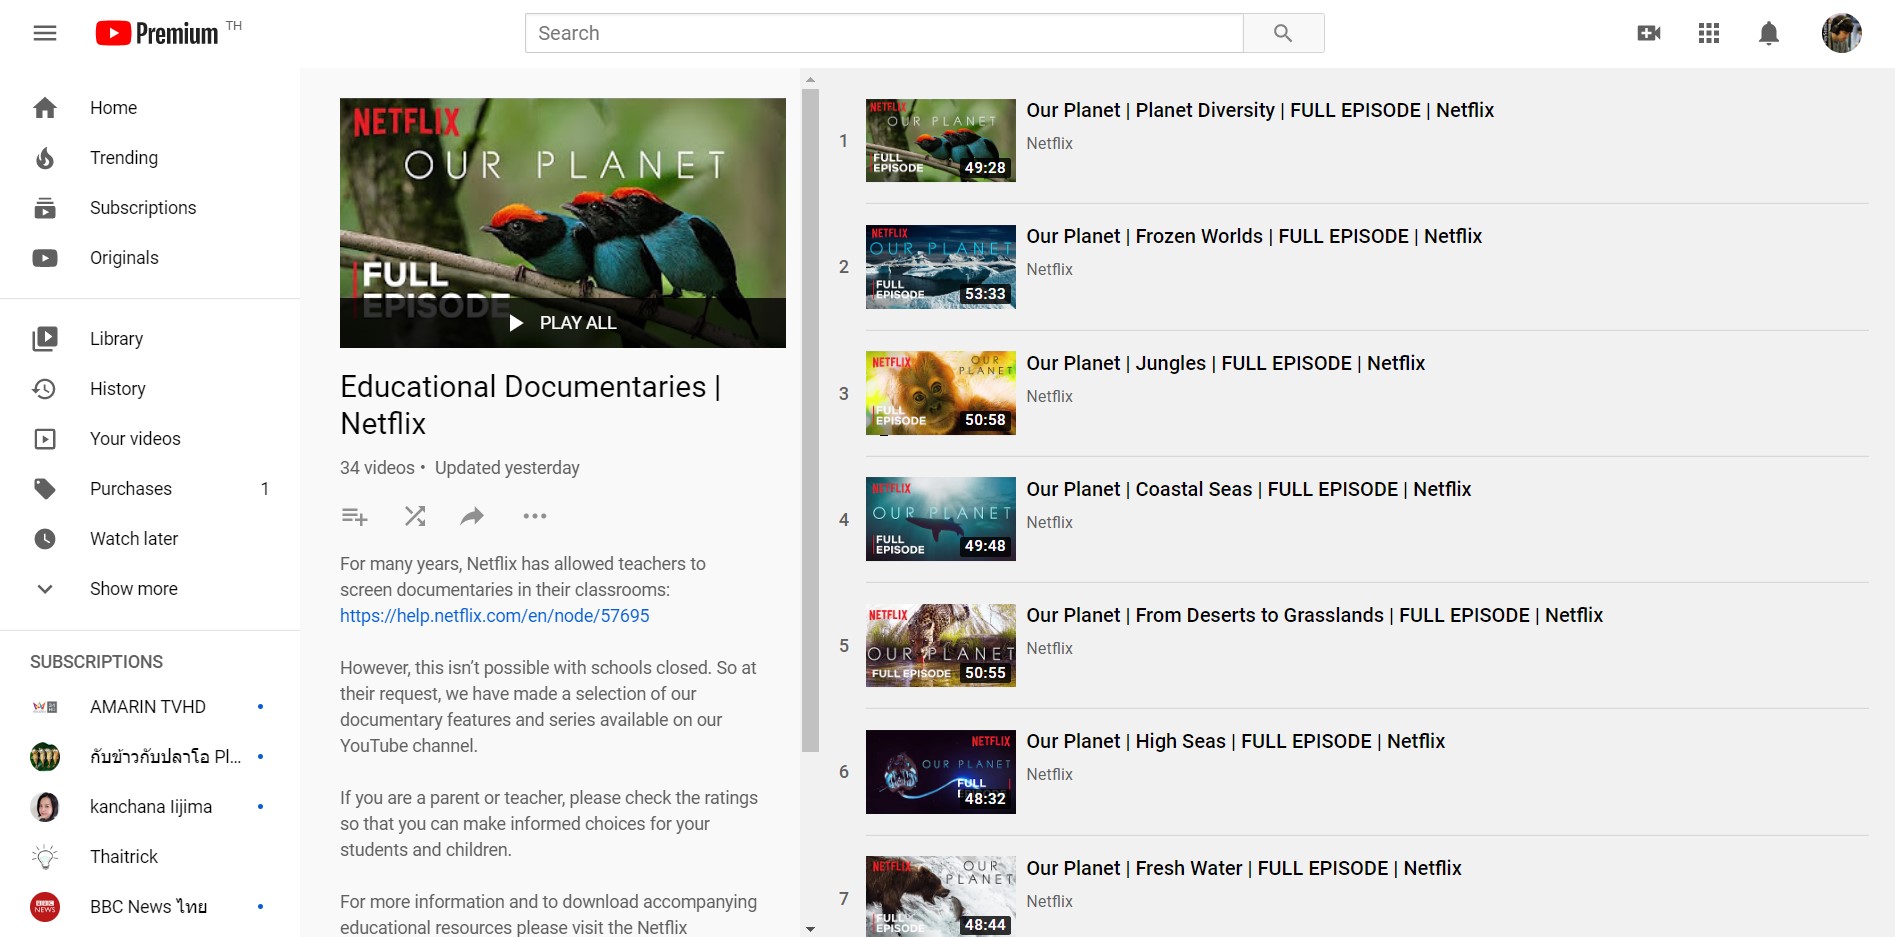Screen dimensions: 1895x937
Task: Open the create video camera icon
Action: coord(1649,33)
